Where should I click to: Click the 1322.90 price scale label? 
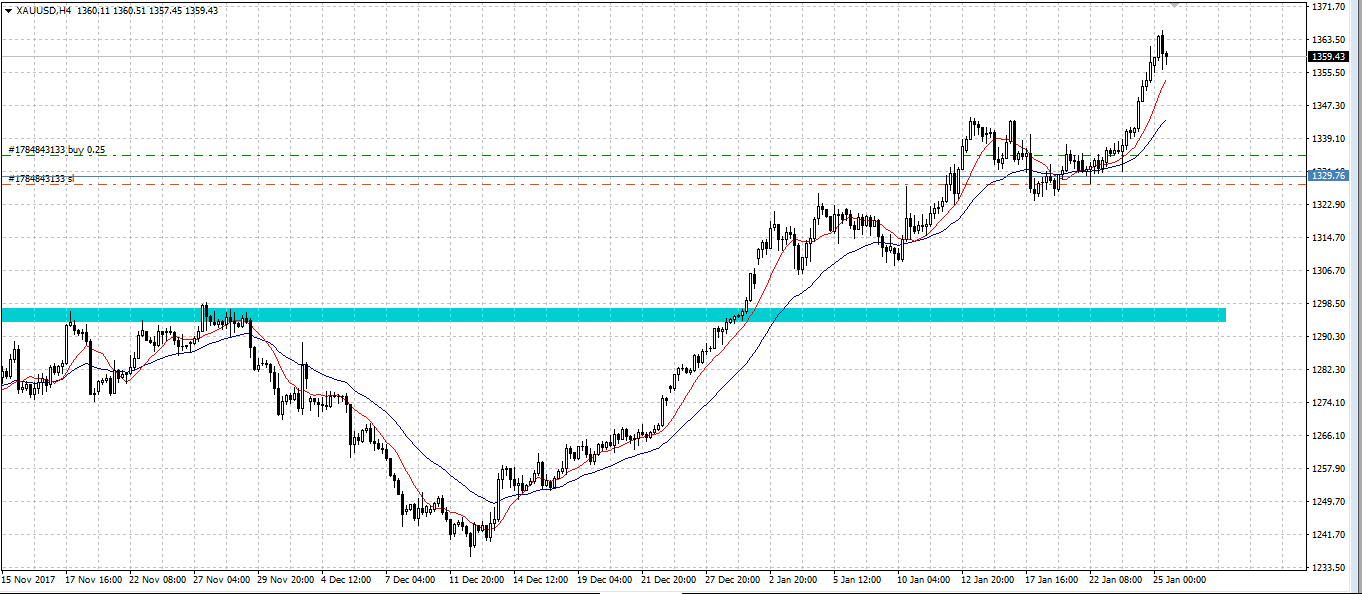[1327, 205]
